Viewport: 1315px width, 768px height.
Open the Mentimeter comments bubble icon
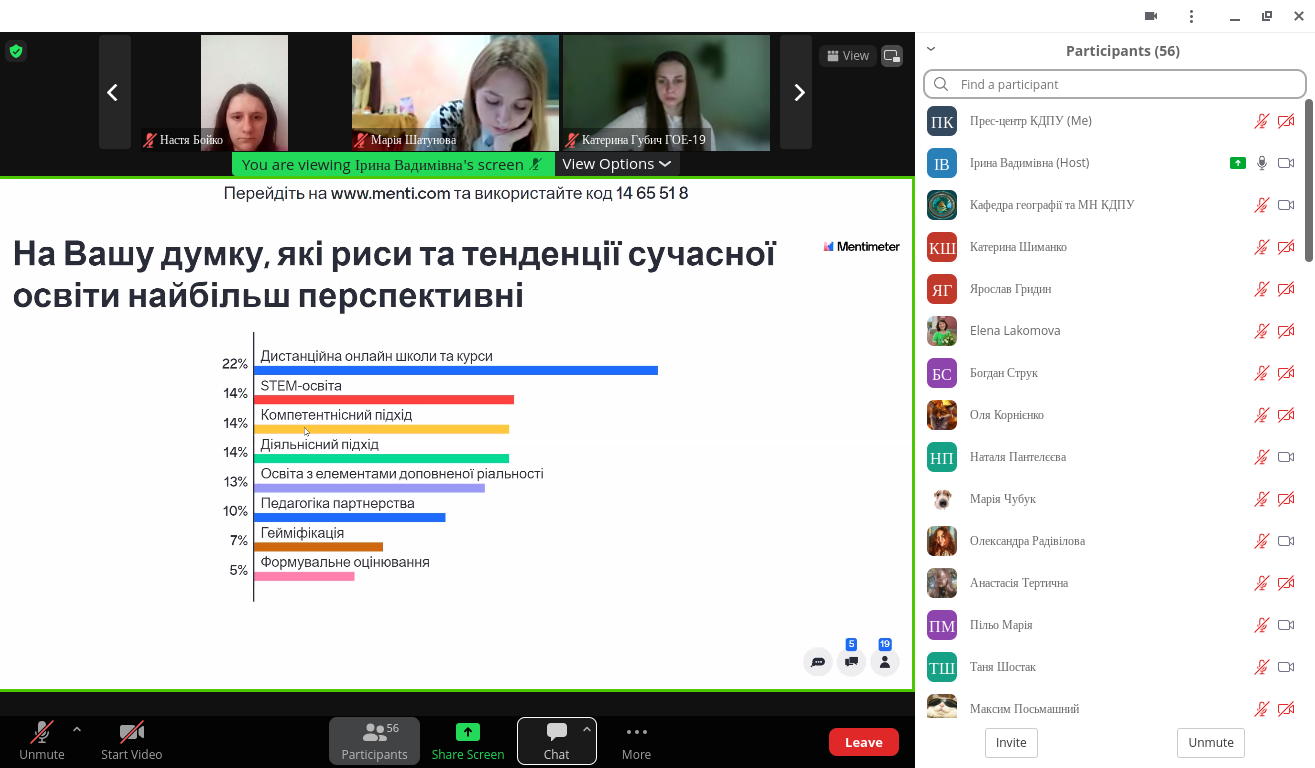pos(818,662)
